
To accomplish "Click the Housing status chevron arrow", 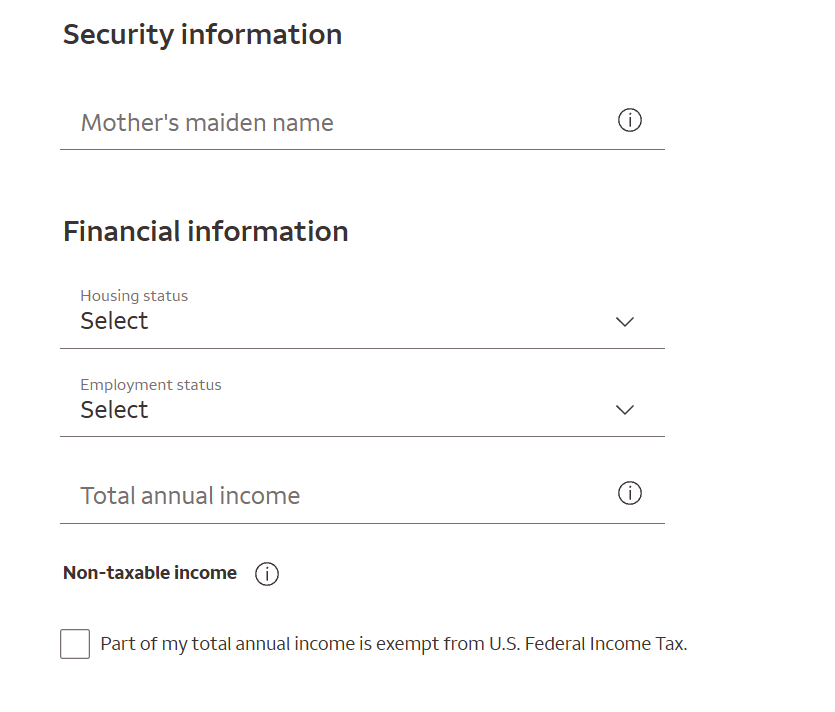I will click(625, 322).
